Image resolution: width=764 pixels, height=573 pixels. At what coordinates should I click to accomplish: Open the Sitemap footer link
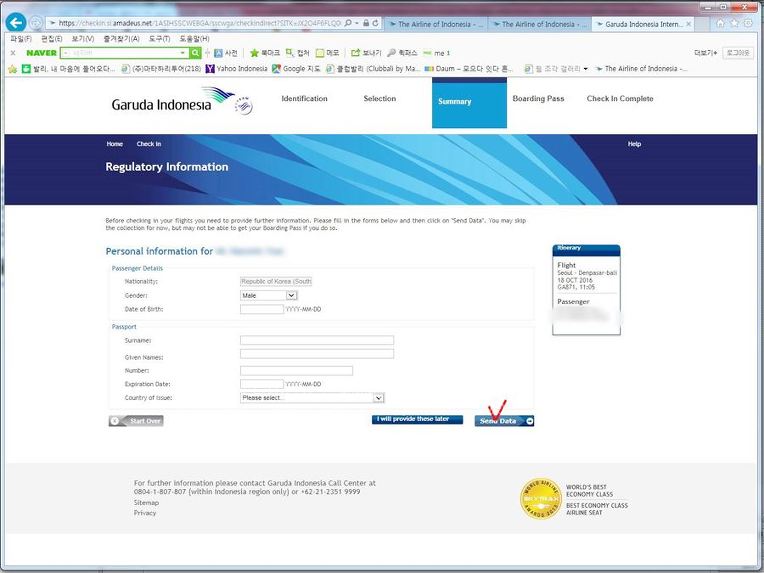pos(146,502)
